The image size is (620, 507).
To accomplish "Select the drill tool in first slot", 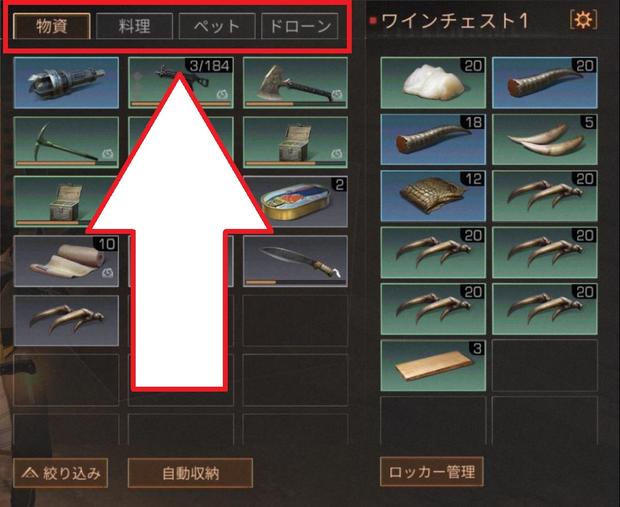I will click(x=66, y=83).
